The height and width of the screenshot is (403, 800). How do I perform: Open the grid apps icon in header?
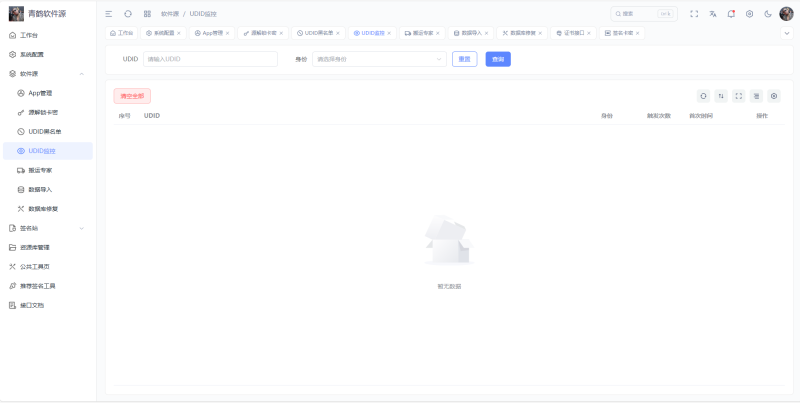click(x=147, y=14)
